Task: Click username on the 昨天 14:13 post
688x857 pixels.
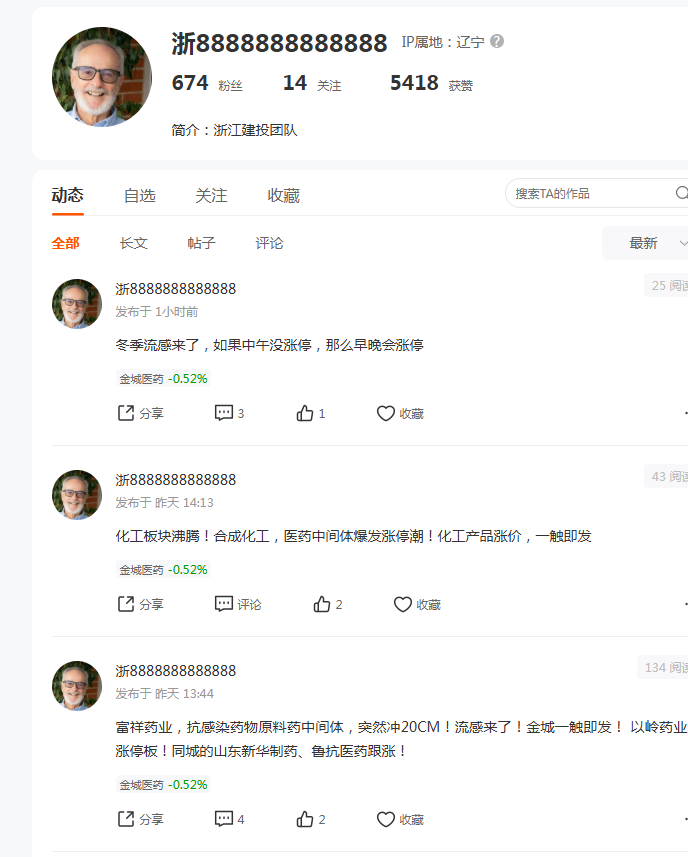Action: 176,479
